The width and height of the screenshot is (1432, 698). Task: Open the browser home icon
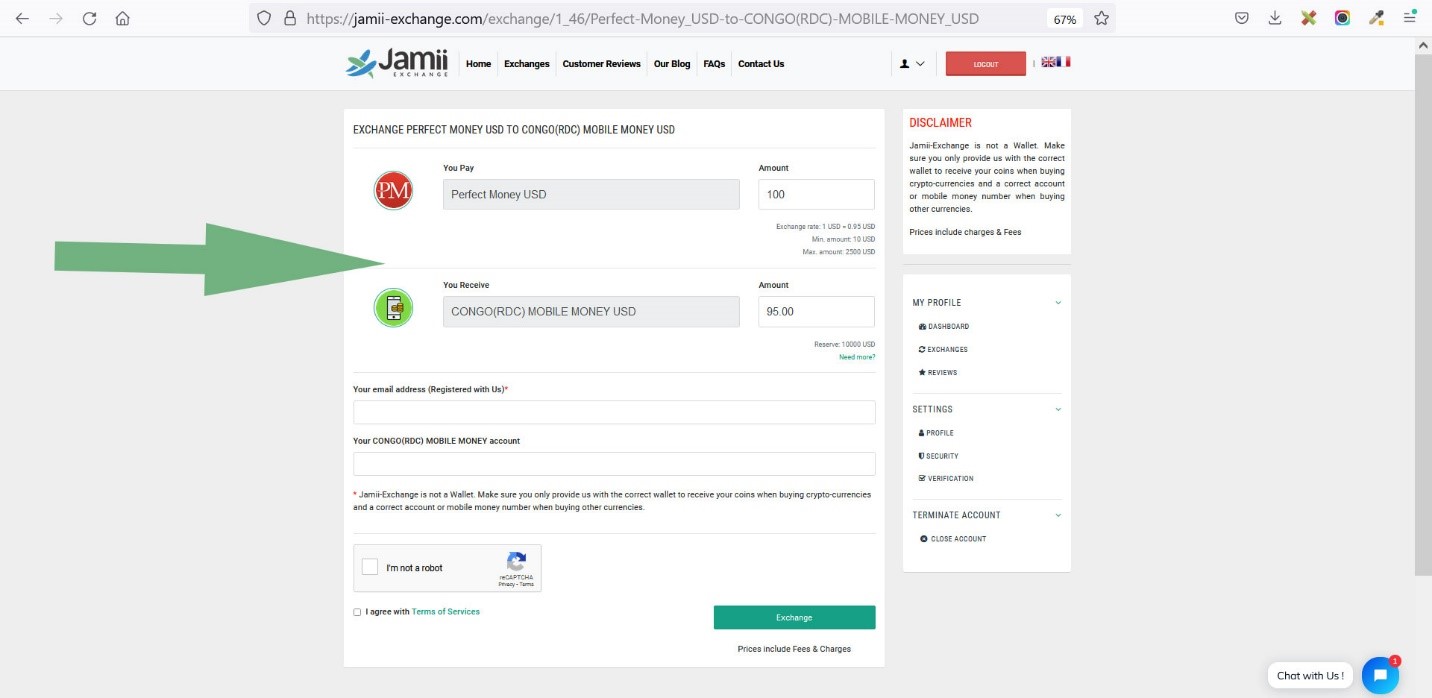point(123,18)
